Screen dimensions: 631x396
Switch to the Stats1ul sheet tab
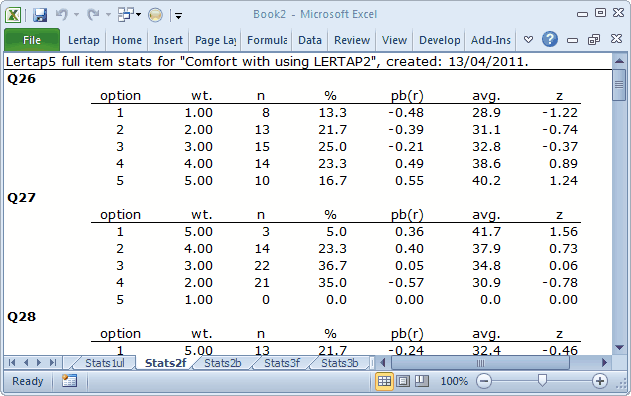(x=105, y=363)
